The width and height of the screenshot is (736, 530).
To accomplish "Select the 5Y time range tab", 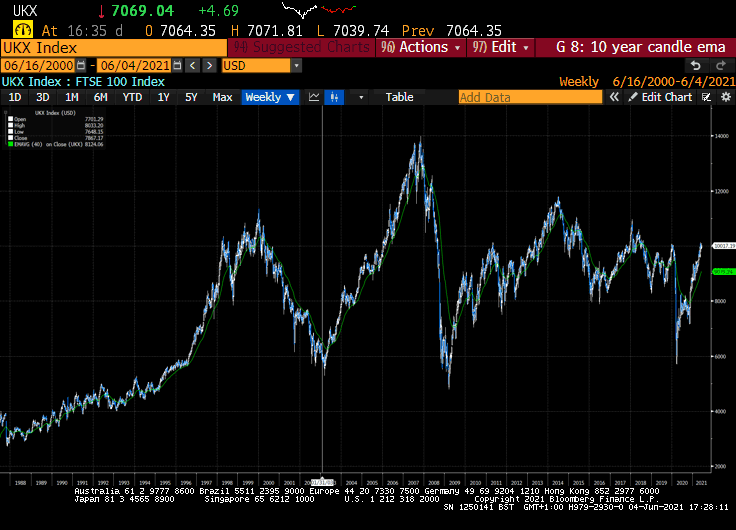I will 190,97.
